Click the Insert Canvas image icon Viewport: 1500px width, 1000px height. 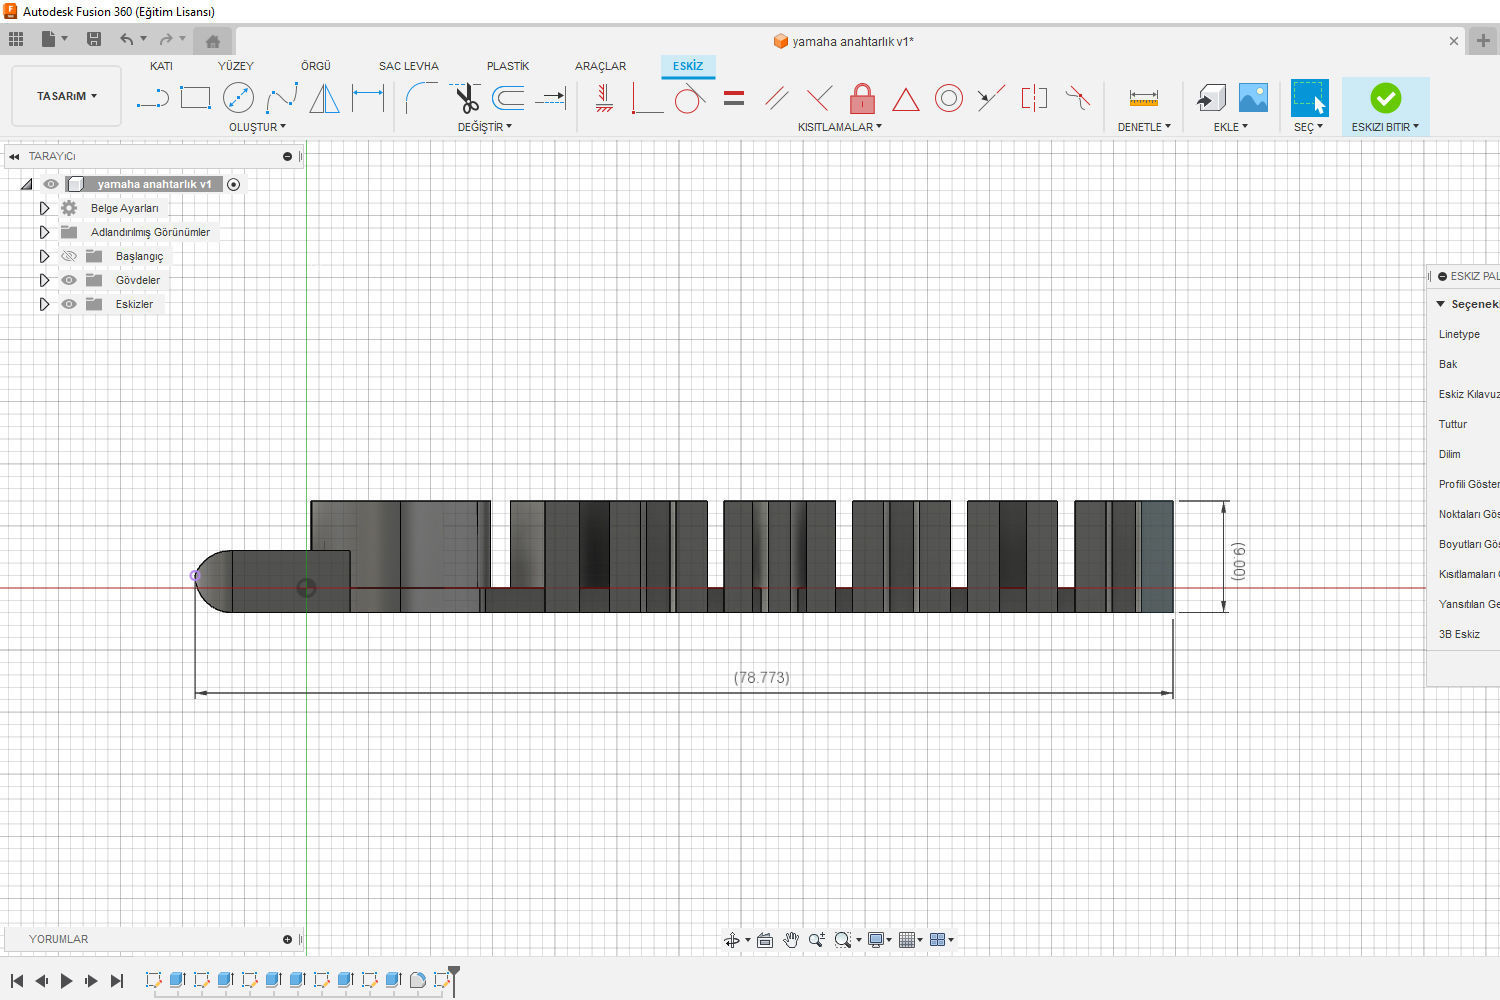pyautogui.click(x=1253, y=98)
